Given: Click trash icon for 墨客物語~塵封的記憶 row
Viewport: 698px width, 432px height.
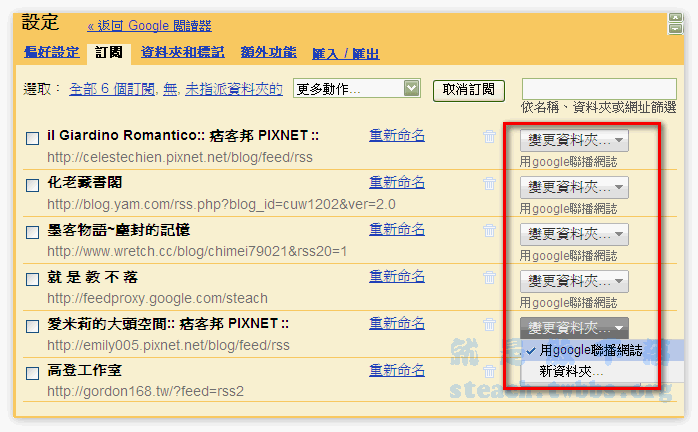Looking at the screenshot, I should pyautogui.click(x=489, y=230).
